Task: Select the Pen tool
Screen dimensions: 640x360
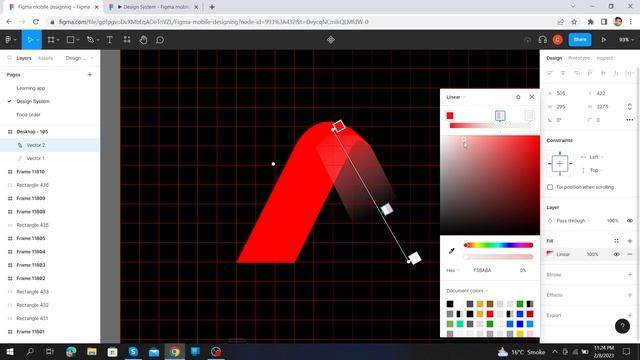Action: (x=90, y=40)
